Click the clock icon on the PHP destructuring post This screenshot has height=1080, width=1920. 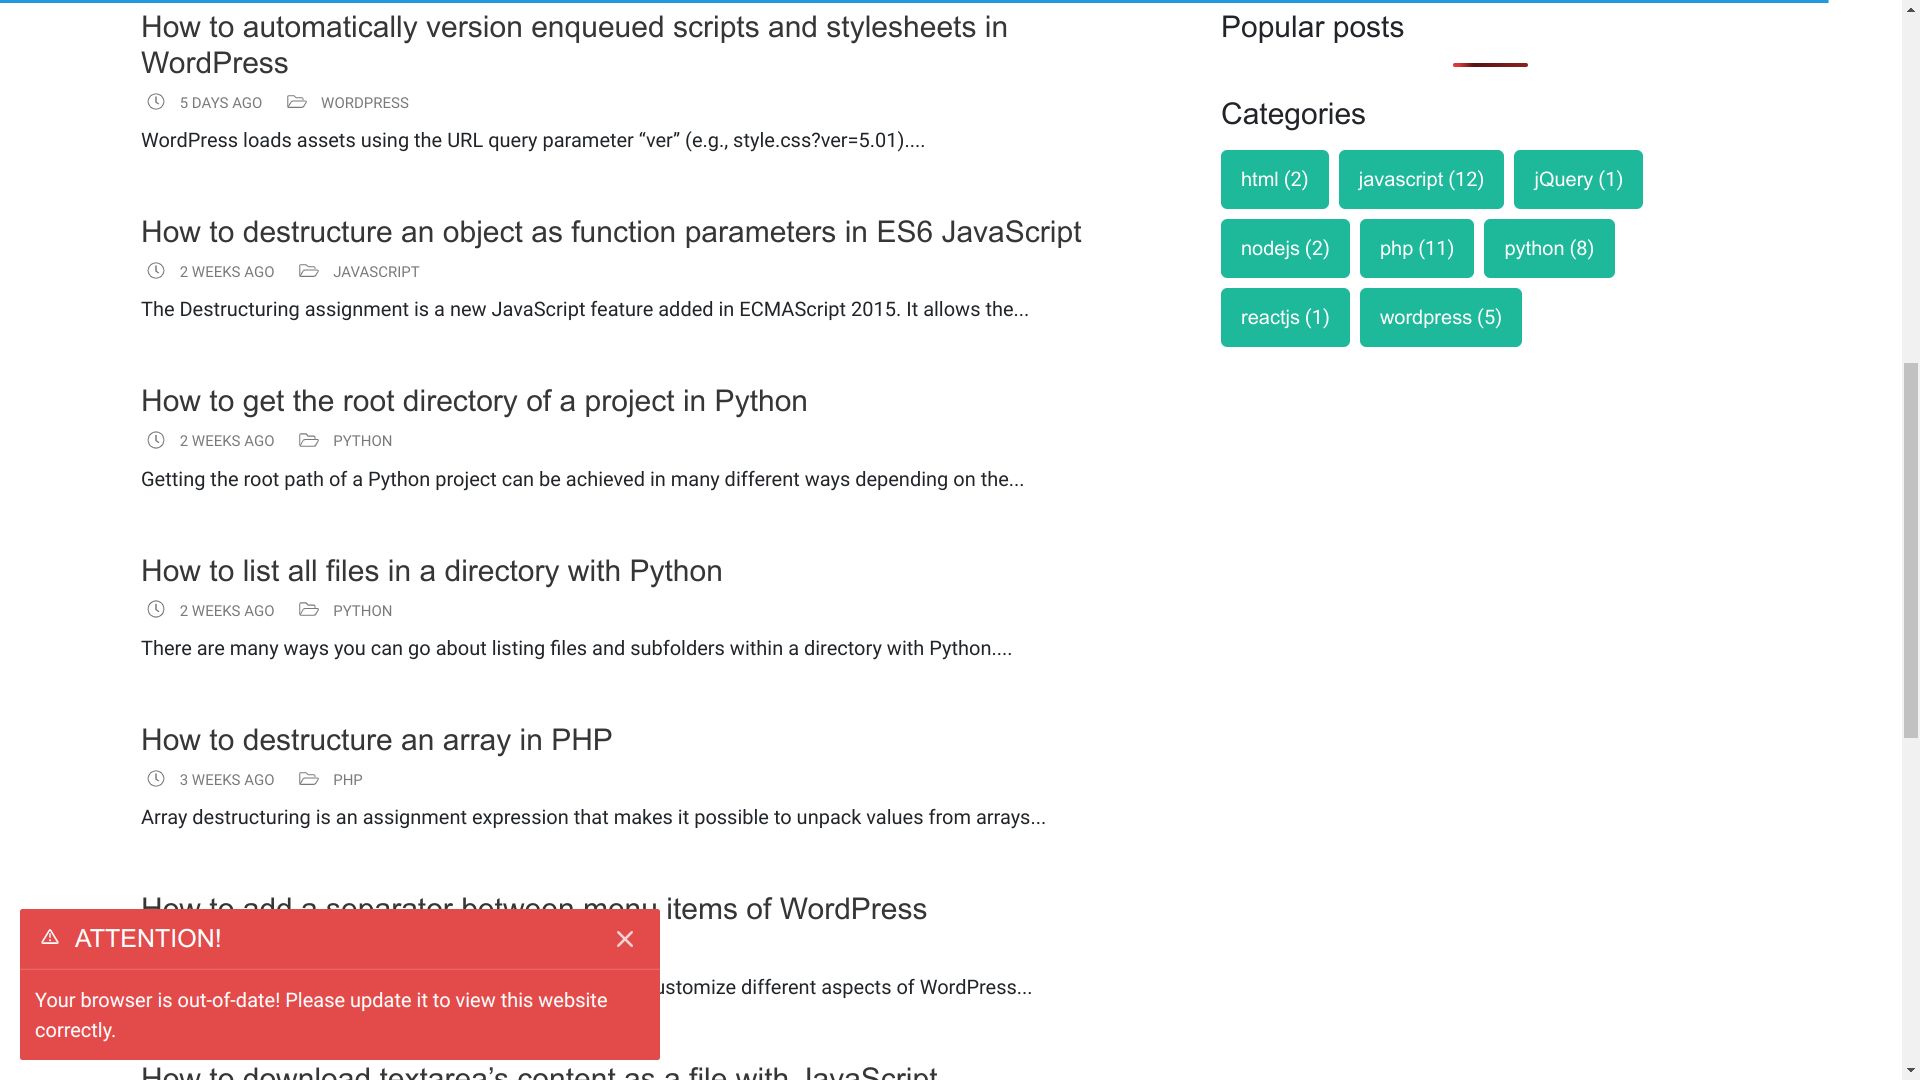point(155,779)
